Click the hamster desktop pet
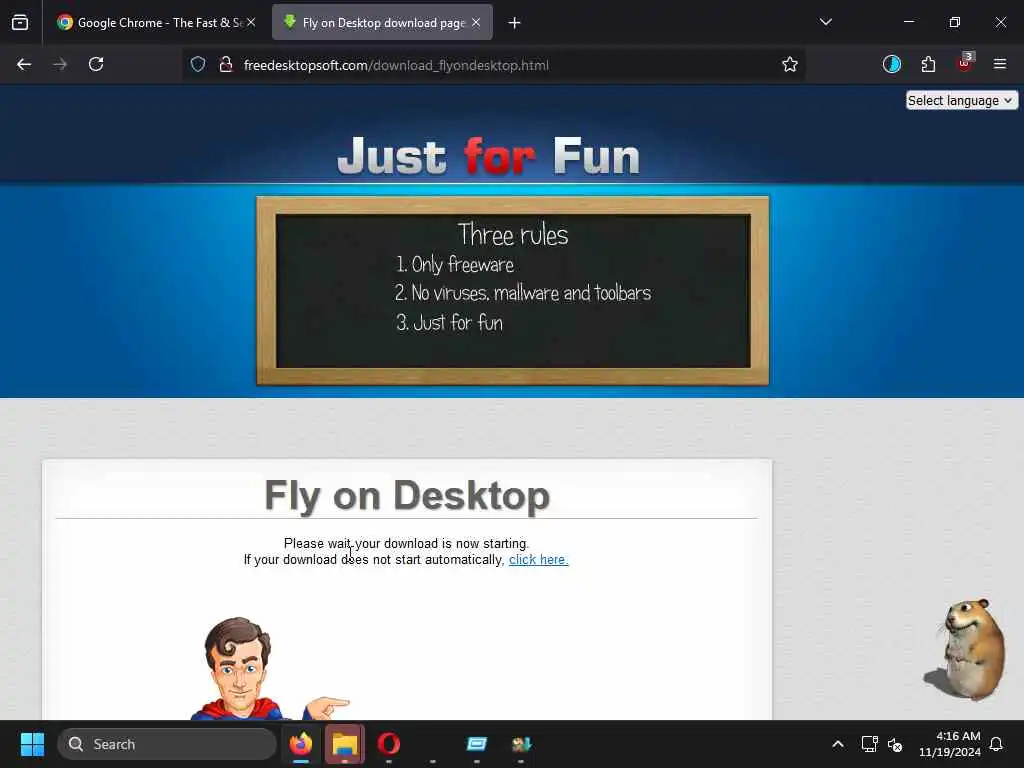1024x768 pixels. [x=967, y=649]
